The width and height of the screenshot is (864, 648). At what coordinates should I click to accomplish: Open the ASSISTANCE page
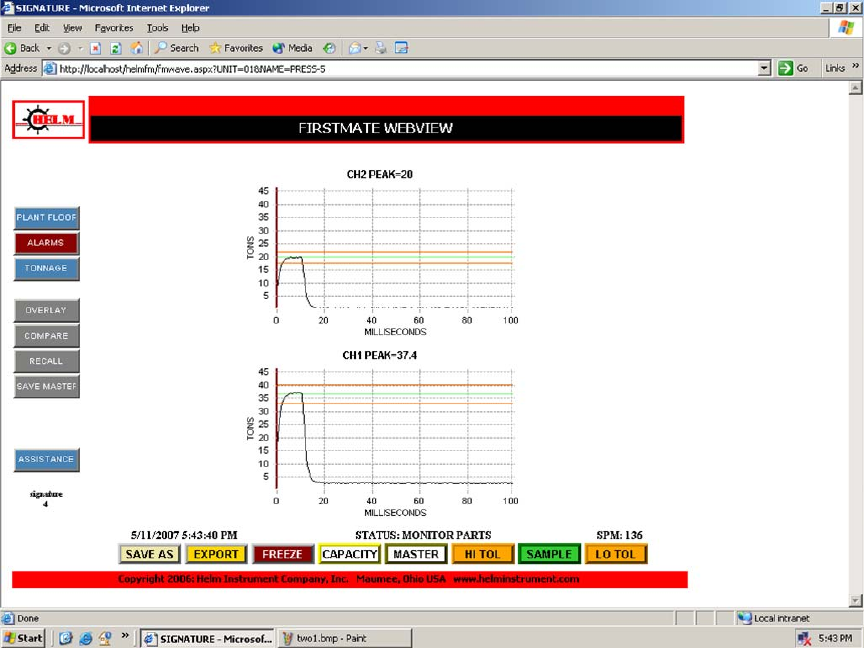[x=46, y=459]
